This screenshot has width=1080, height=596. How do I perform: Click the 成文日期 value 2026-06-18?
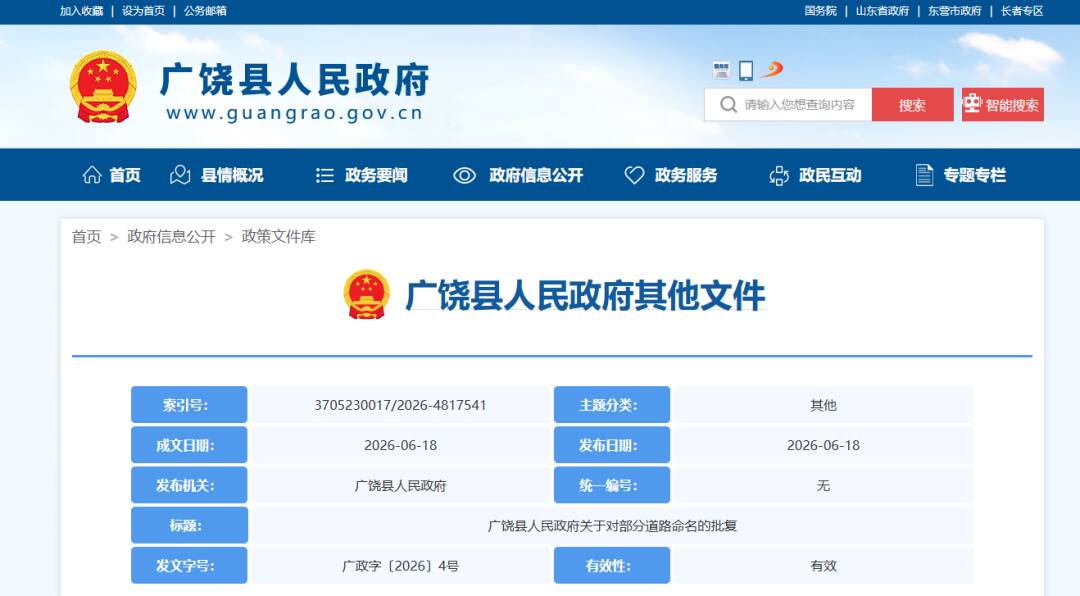400,445
